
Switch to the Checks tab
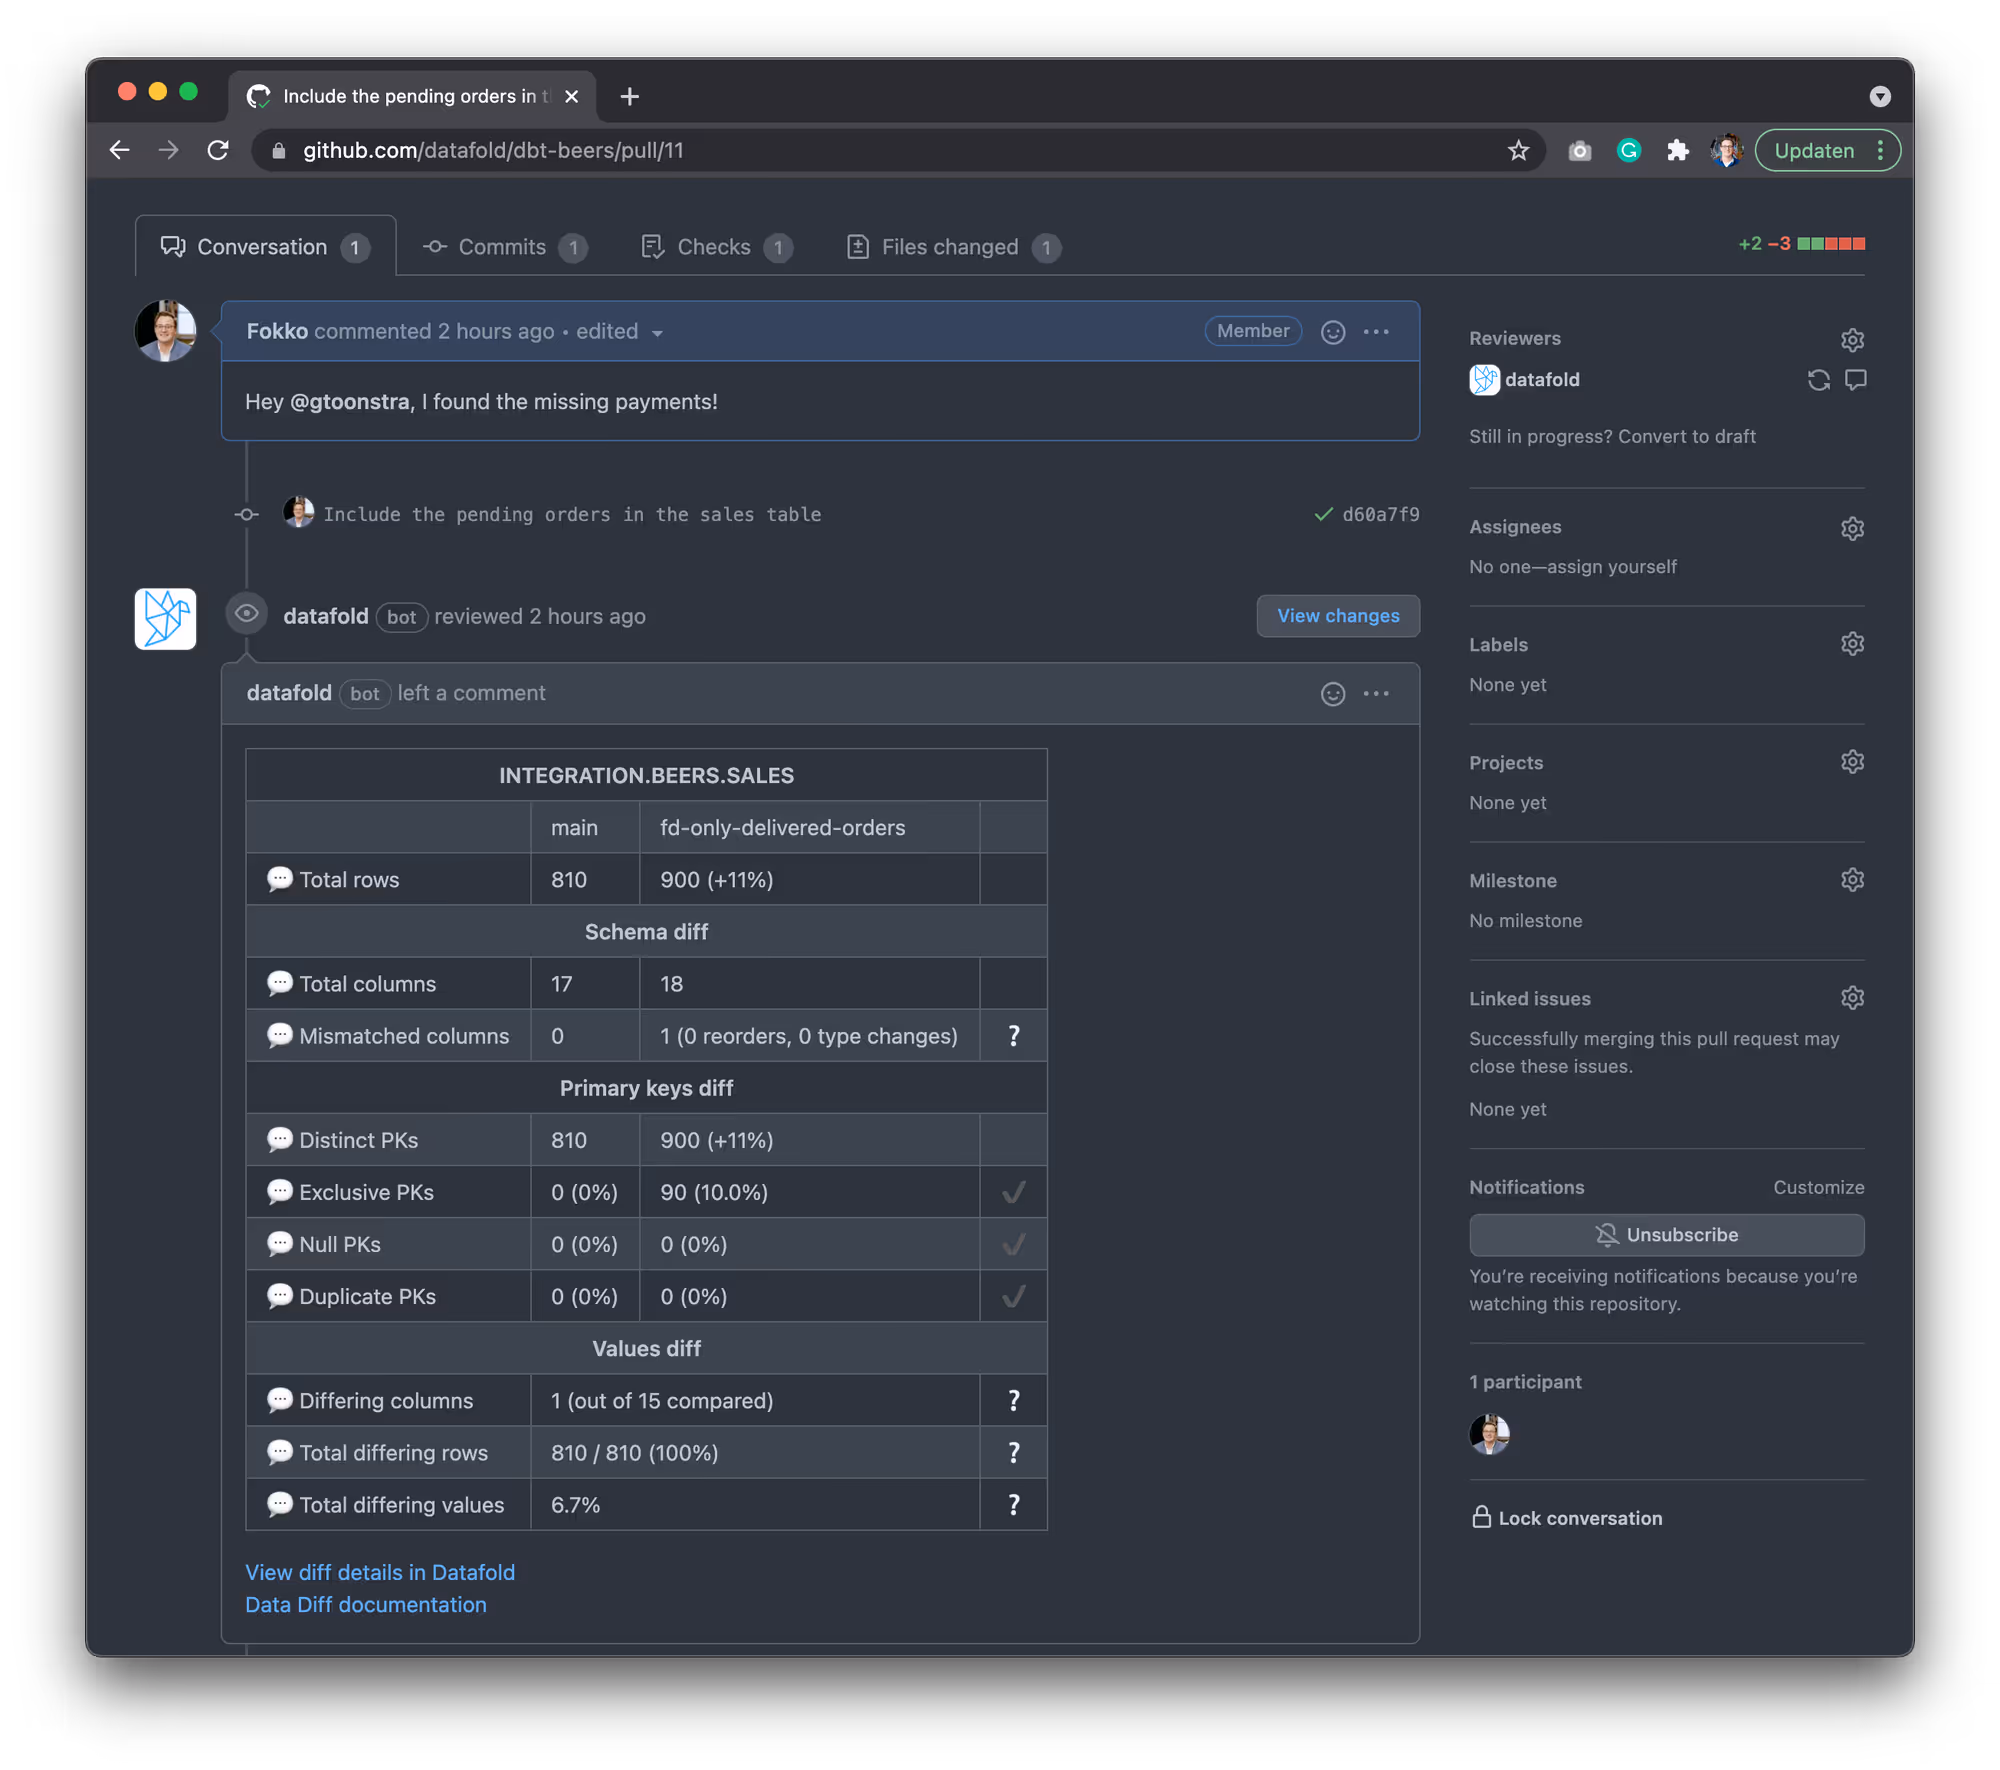pyautogui.click(x=715, y=247)
